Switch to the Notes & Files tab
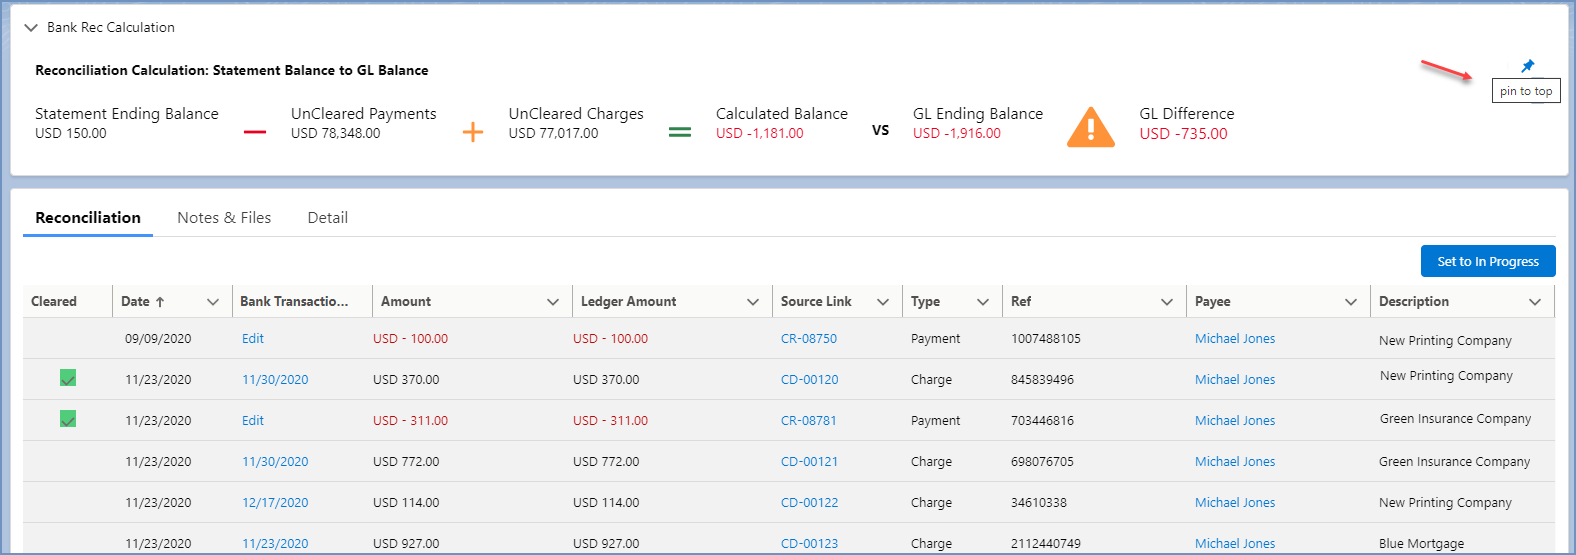 click(224, 218)
